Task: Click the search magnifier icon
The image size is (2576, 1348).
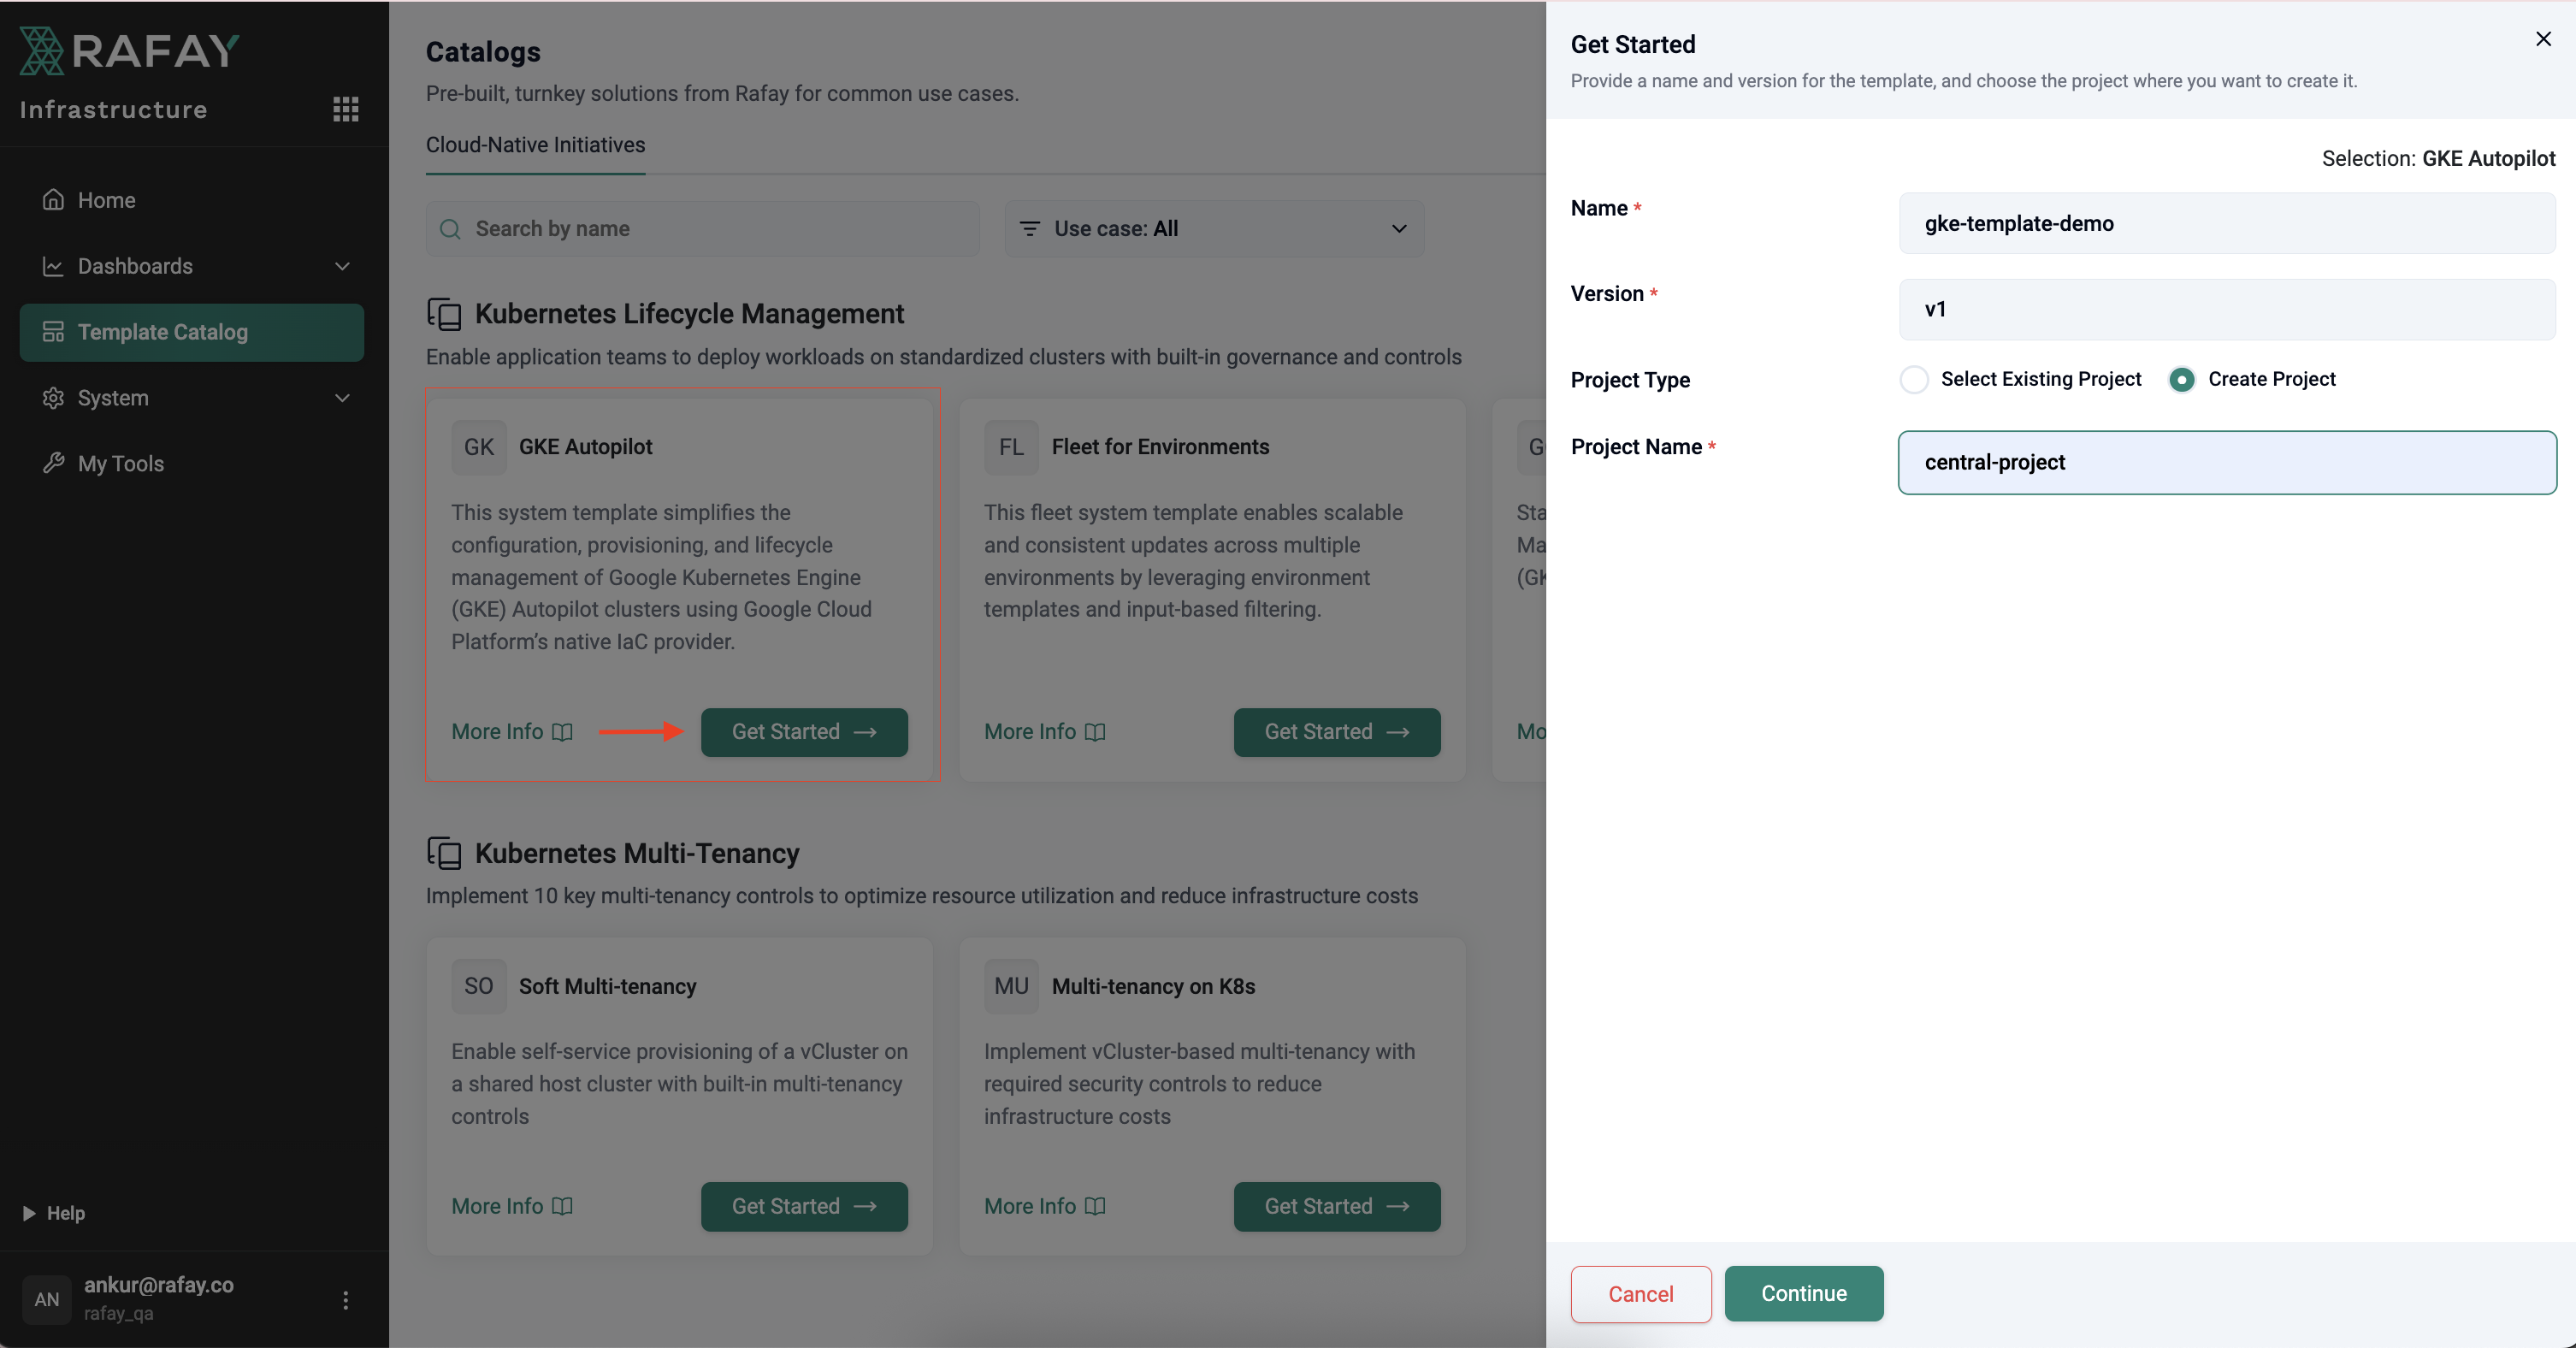Action: pos(451,229)
